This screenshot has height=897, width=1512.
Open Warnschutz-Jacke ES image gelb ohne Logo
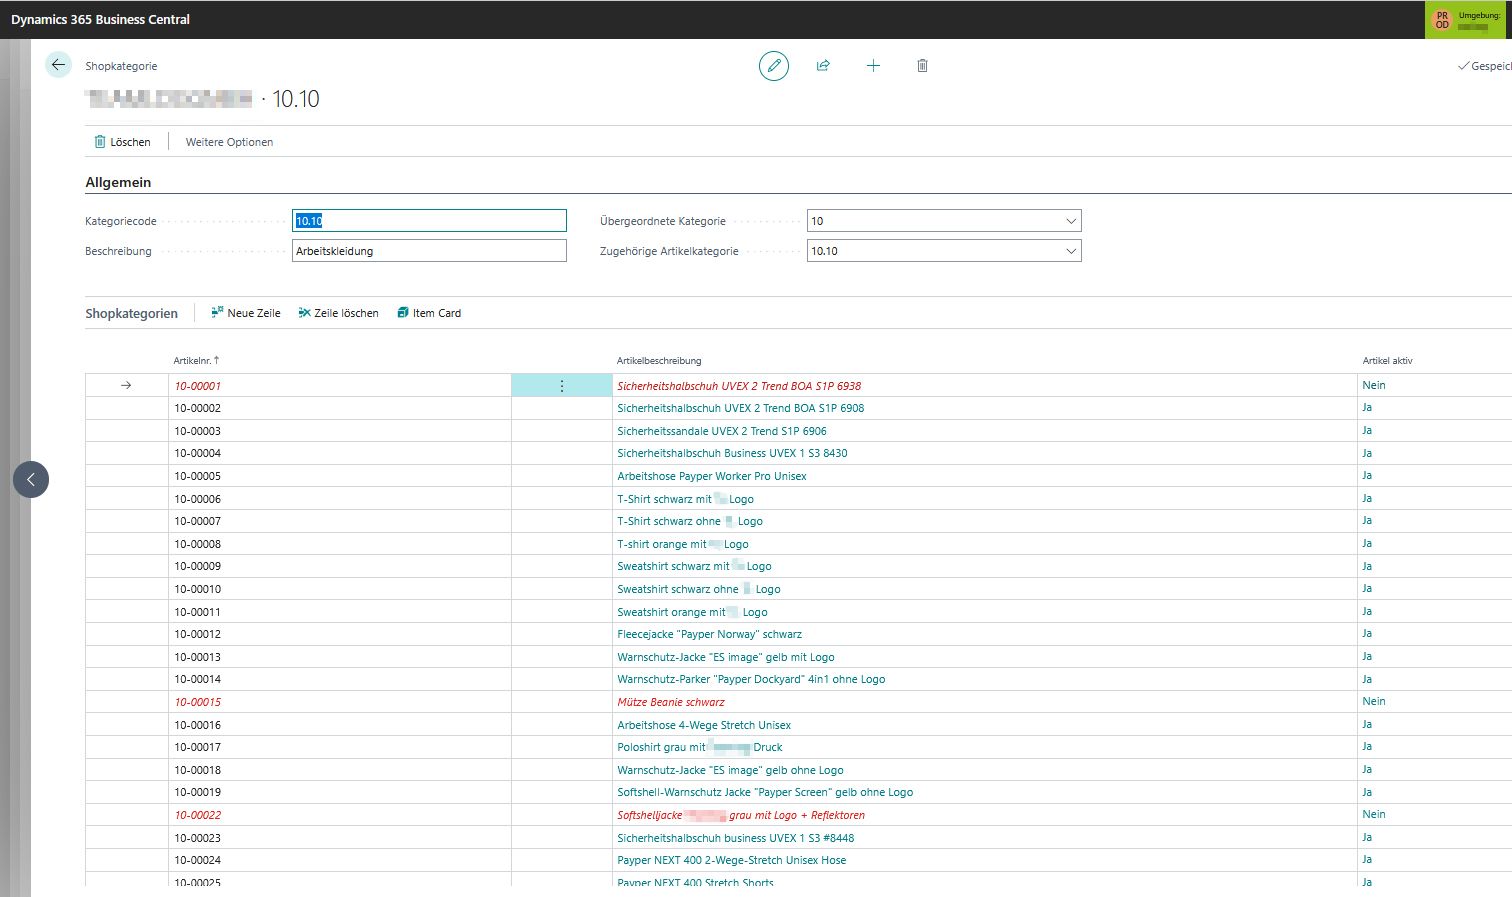[x=730, y=770]
